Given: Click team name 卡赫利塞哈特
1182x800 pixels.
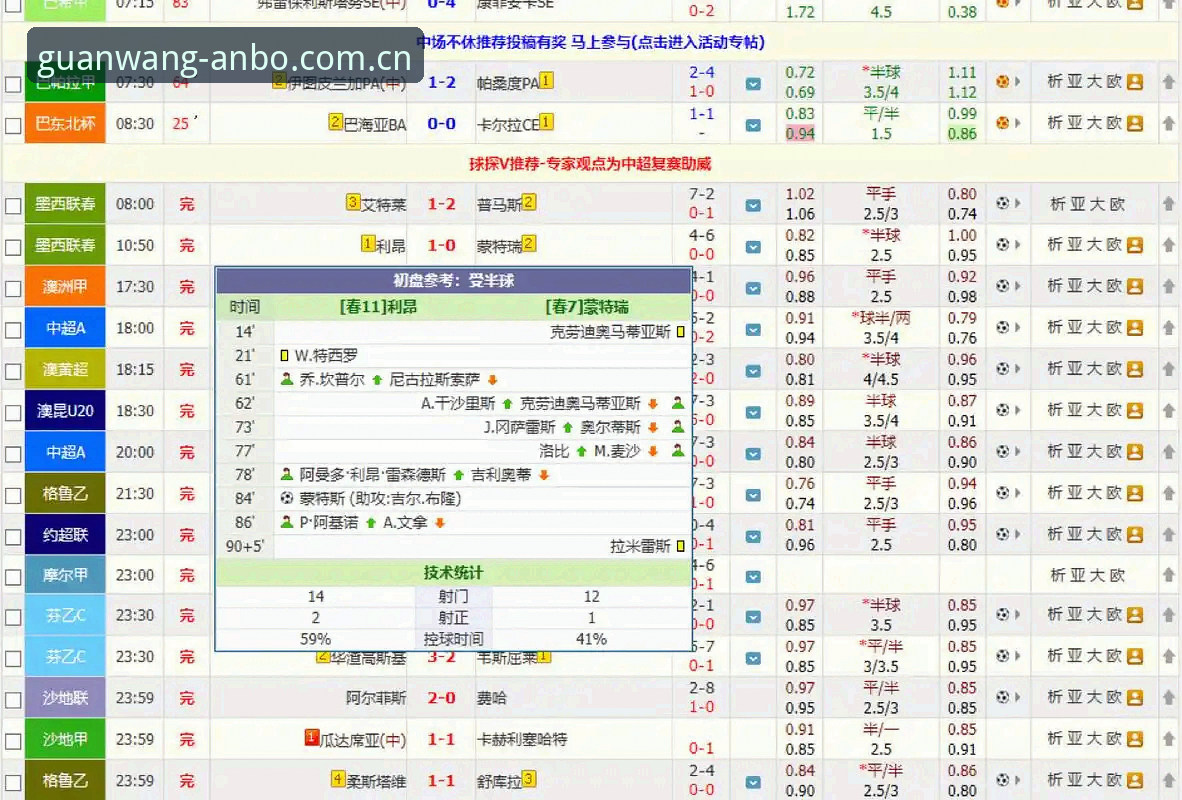Looking at the screenshot, I should click(522, 740).
